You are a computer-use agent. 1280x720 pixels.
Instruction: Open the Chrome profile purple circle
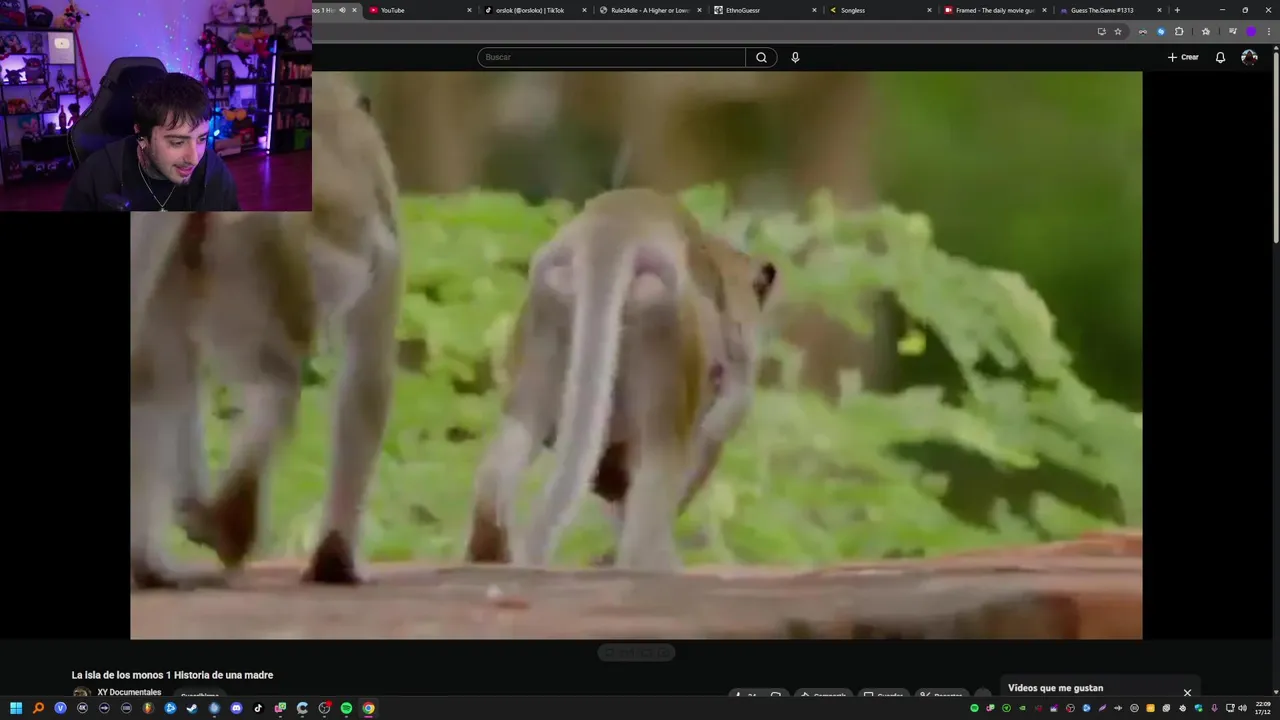[x=1251, y=31]
